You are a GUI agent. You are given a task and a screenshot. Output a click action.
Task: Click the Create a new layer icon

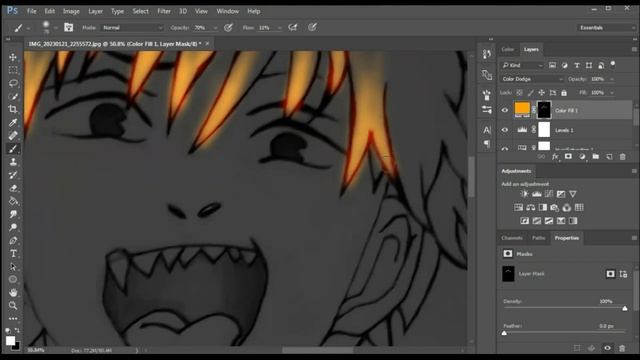609,157
